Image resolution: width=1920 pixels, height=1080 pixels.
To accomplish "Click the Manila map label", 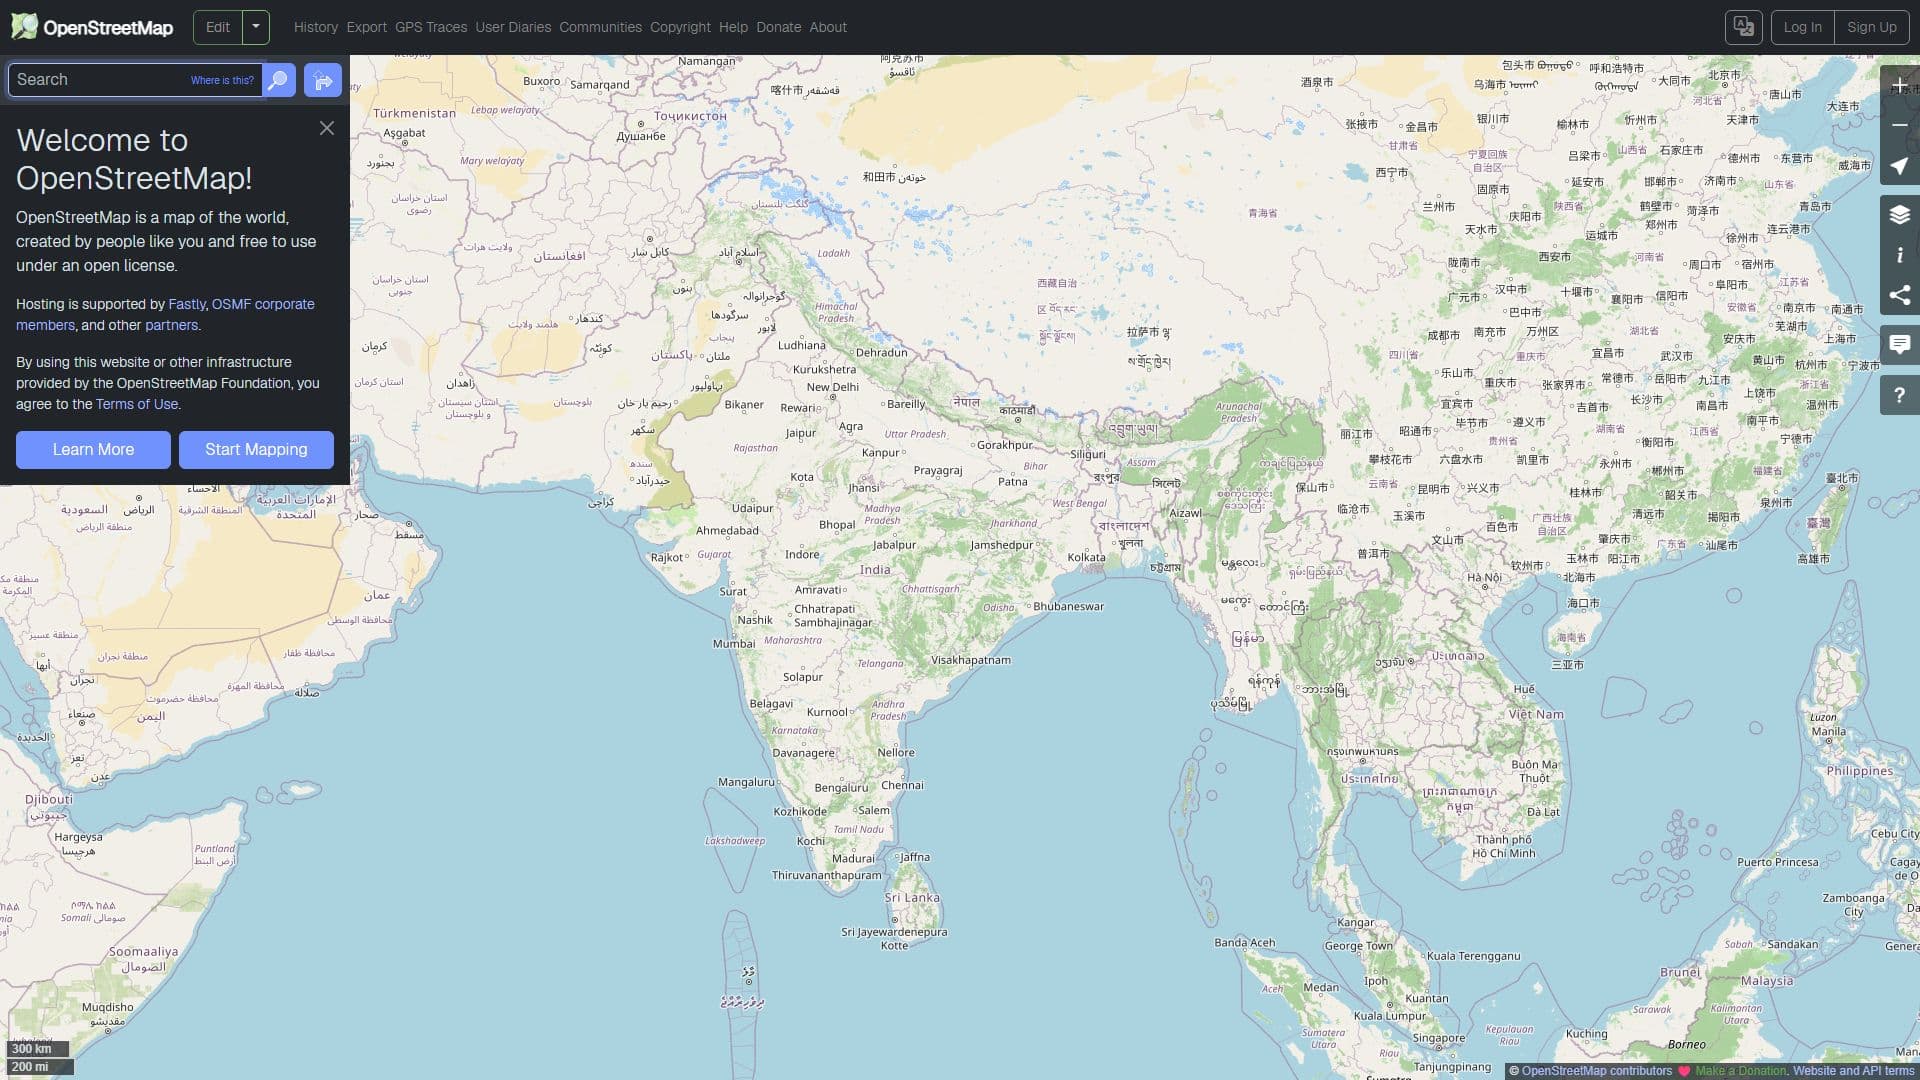I will pyautogui.click(x=1828, y=732).
